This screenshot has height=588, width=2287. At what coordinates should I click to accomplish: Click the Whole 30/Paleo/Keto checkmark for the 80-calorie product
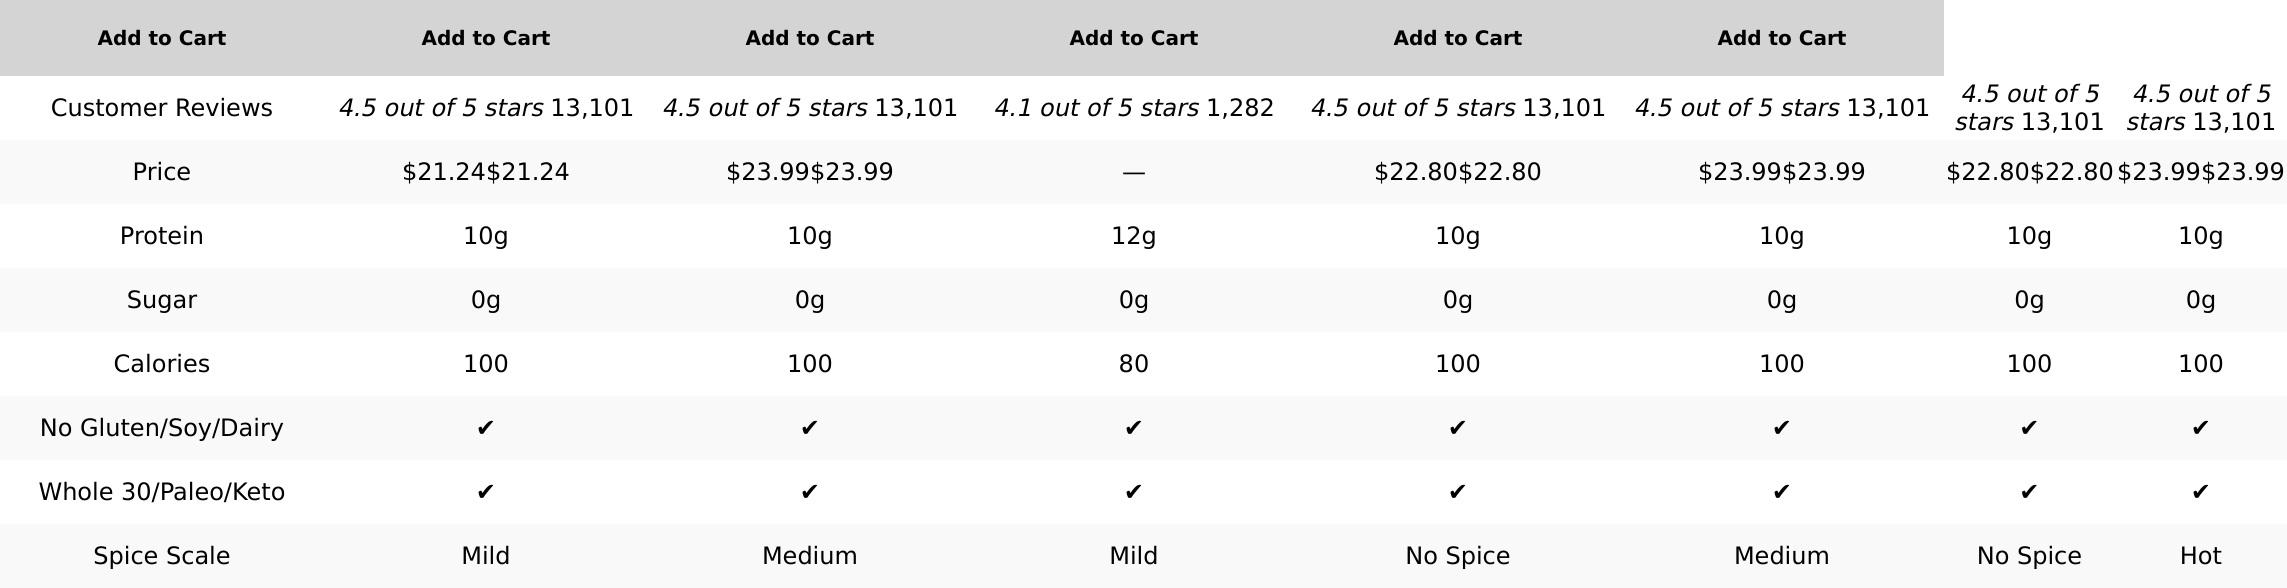[x=1133, y=492]
